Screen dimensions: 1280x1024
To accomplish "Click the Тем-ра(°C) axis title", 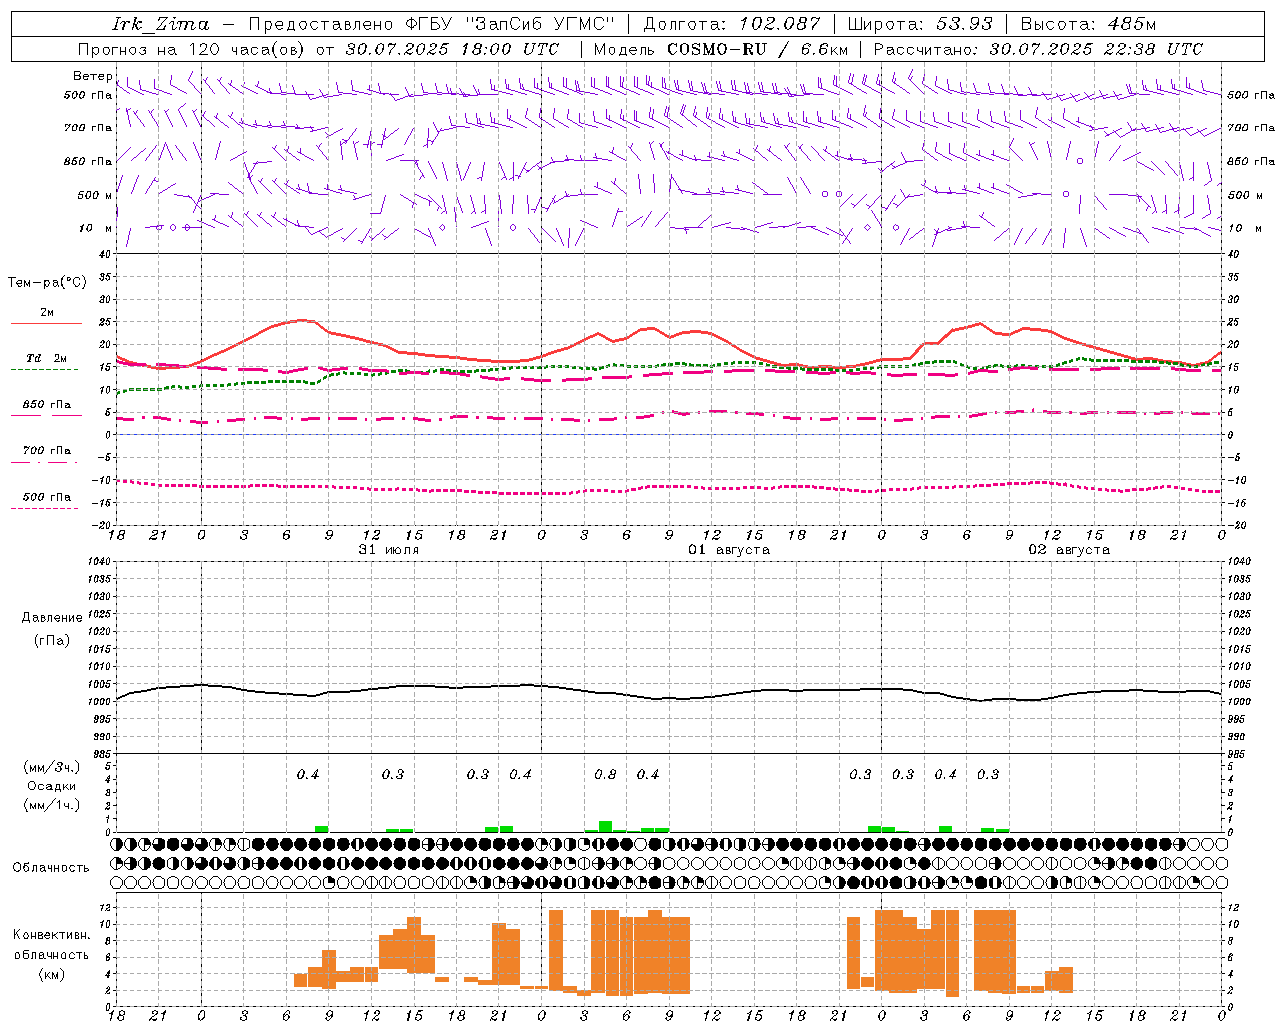I will [47, 282].
